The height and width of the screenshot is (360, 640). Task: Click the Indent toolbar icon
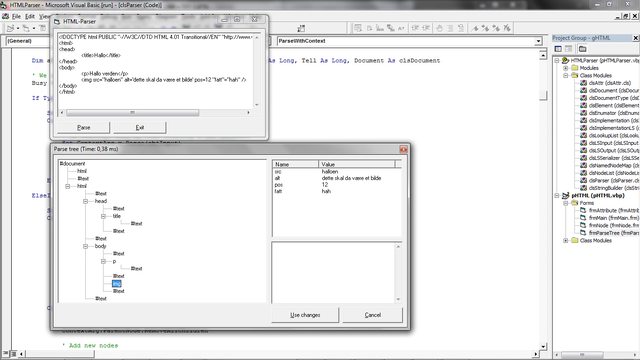tap(416, 28)
